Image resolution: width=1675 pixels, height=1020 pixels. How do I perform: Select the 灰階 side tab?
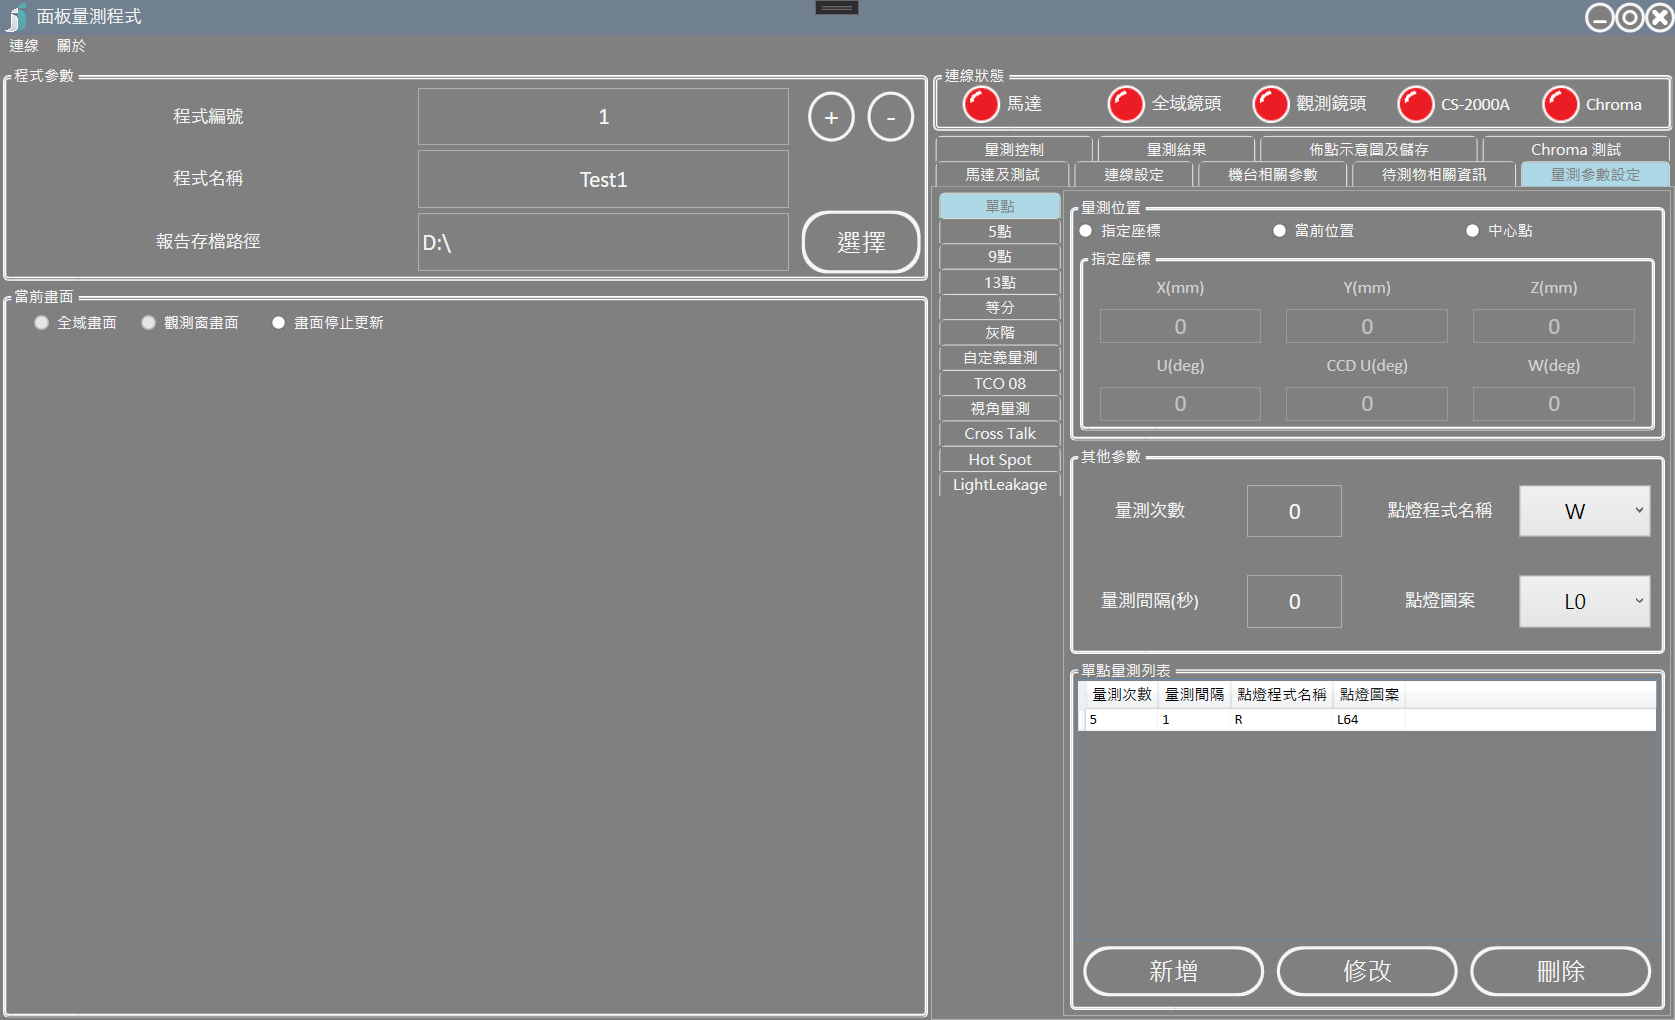[1000, 332]
